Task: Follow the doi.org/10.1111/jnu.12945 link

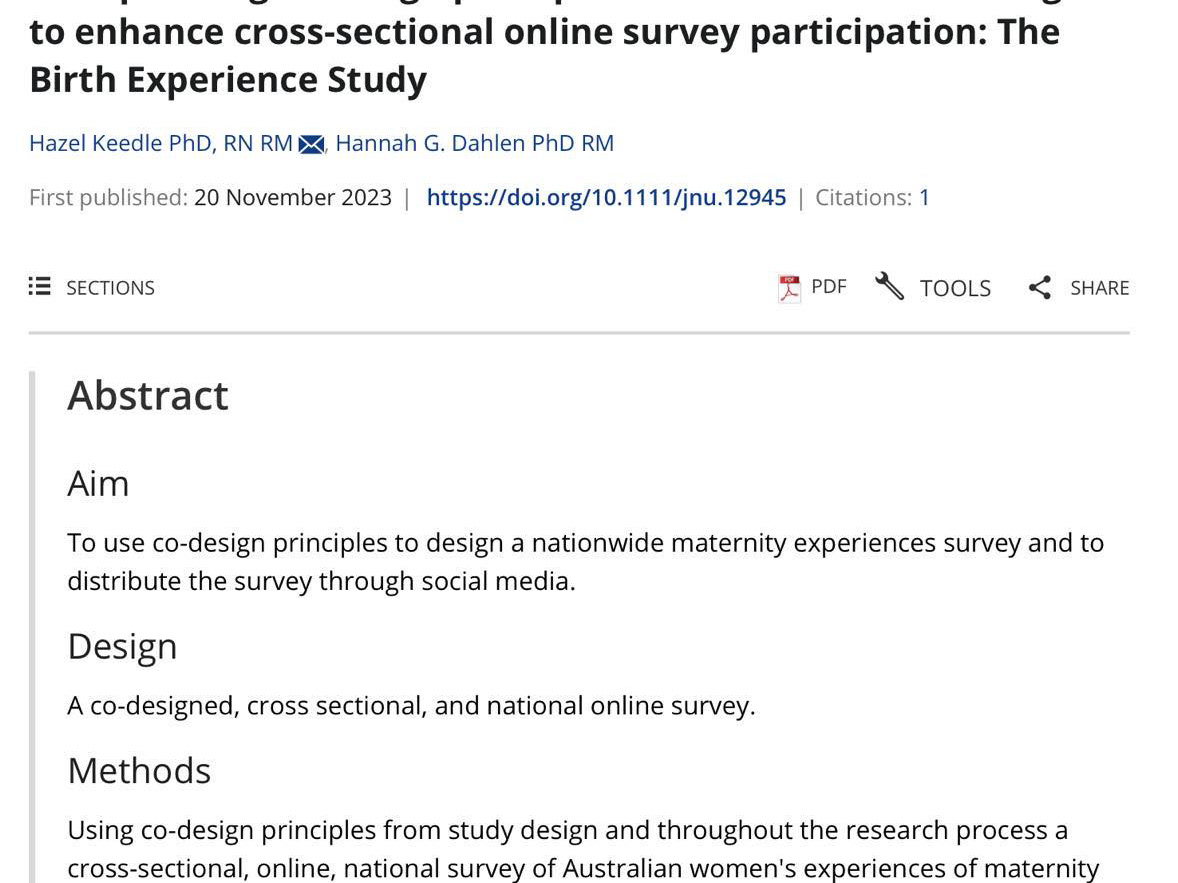Action: point(606,198)
